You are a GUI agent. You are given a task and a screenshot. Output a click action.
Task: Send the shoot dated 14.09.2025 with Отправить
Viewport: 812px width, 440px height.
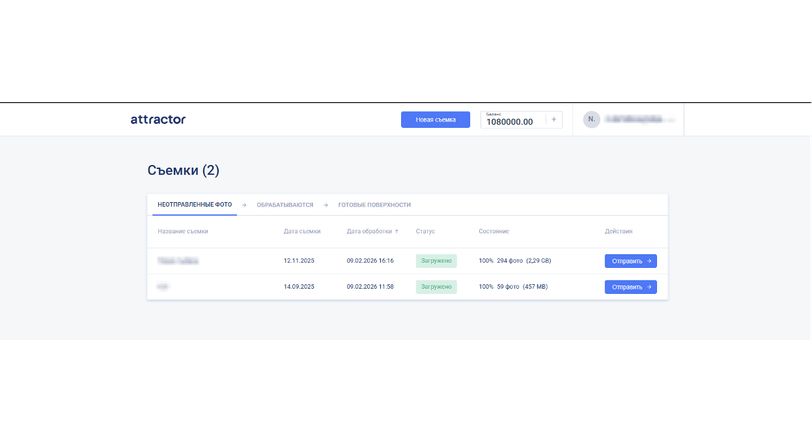(x=630, y=287)
